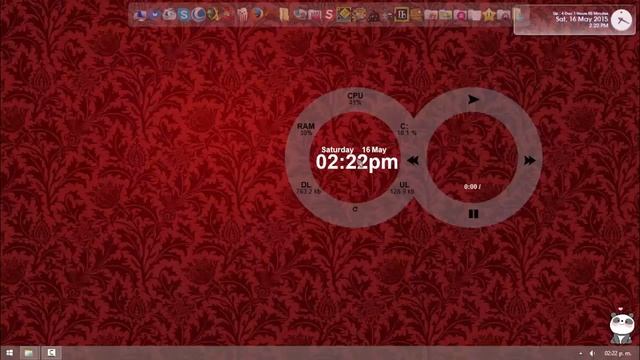Click the UL upload speed readout

[x=402, y=188]
